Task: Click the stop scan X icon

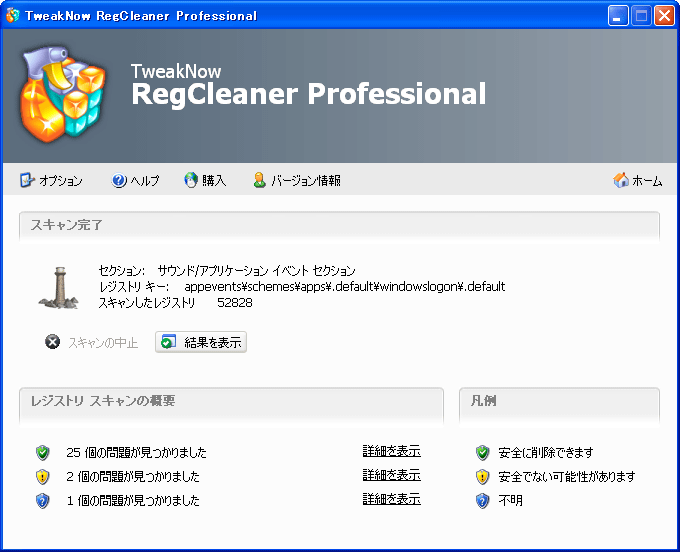Action: pos(52,342)
